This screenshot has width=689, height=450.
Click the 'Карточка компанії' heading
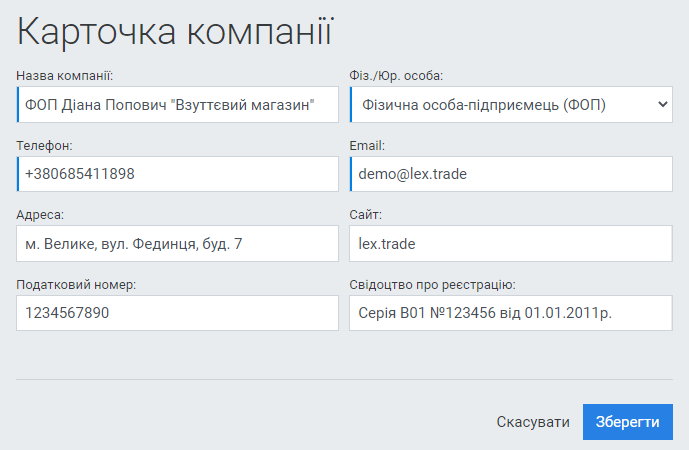(175, 32)
